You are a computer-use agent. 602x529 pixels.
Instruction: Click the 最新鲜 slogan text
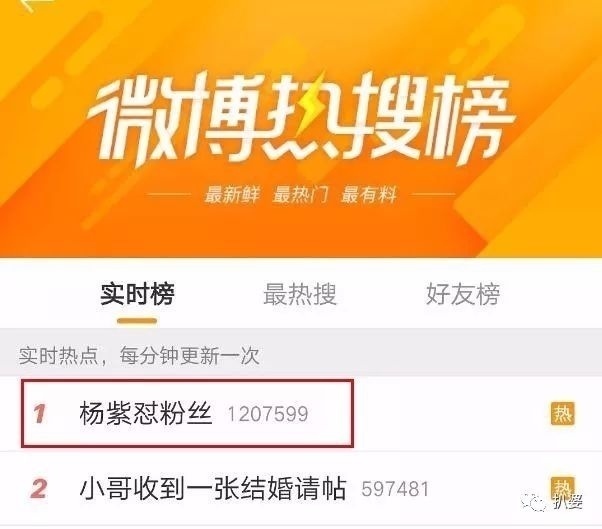click(x=232, y=194)
